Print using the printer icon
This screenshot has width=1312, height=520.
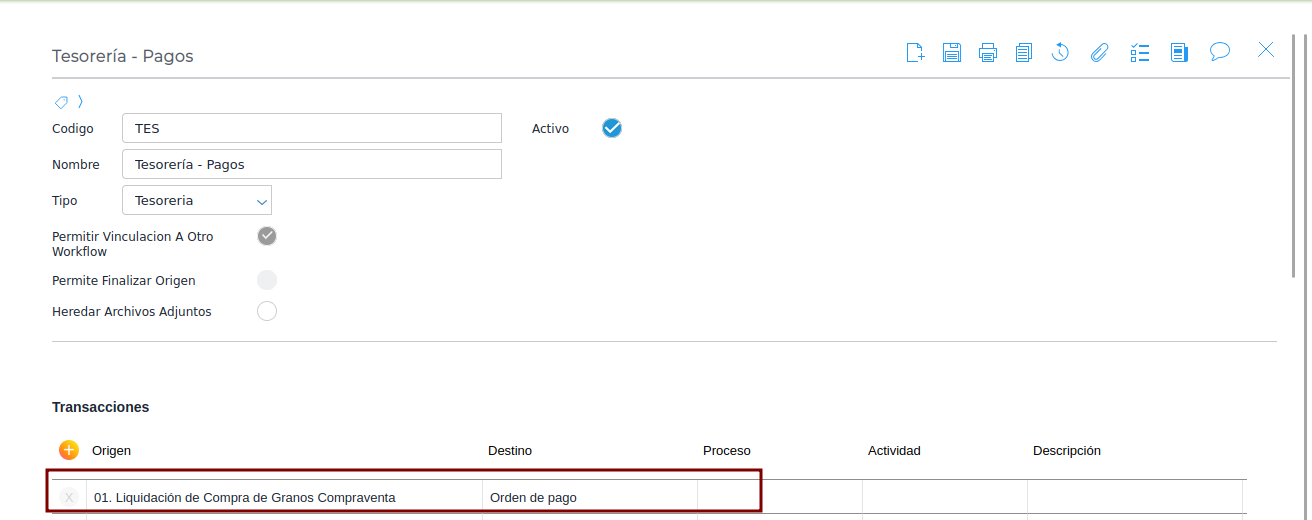tap(988, 52)
